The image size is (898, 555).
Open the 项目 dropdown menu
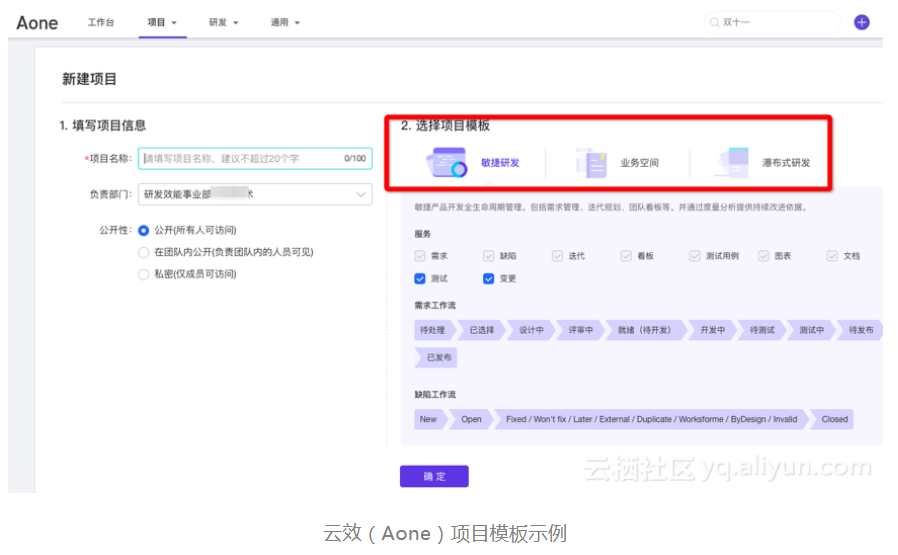point(162,22)
